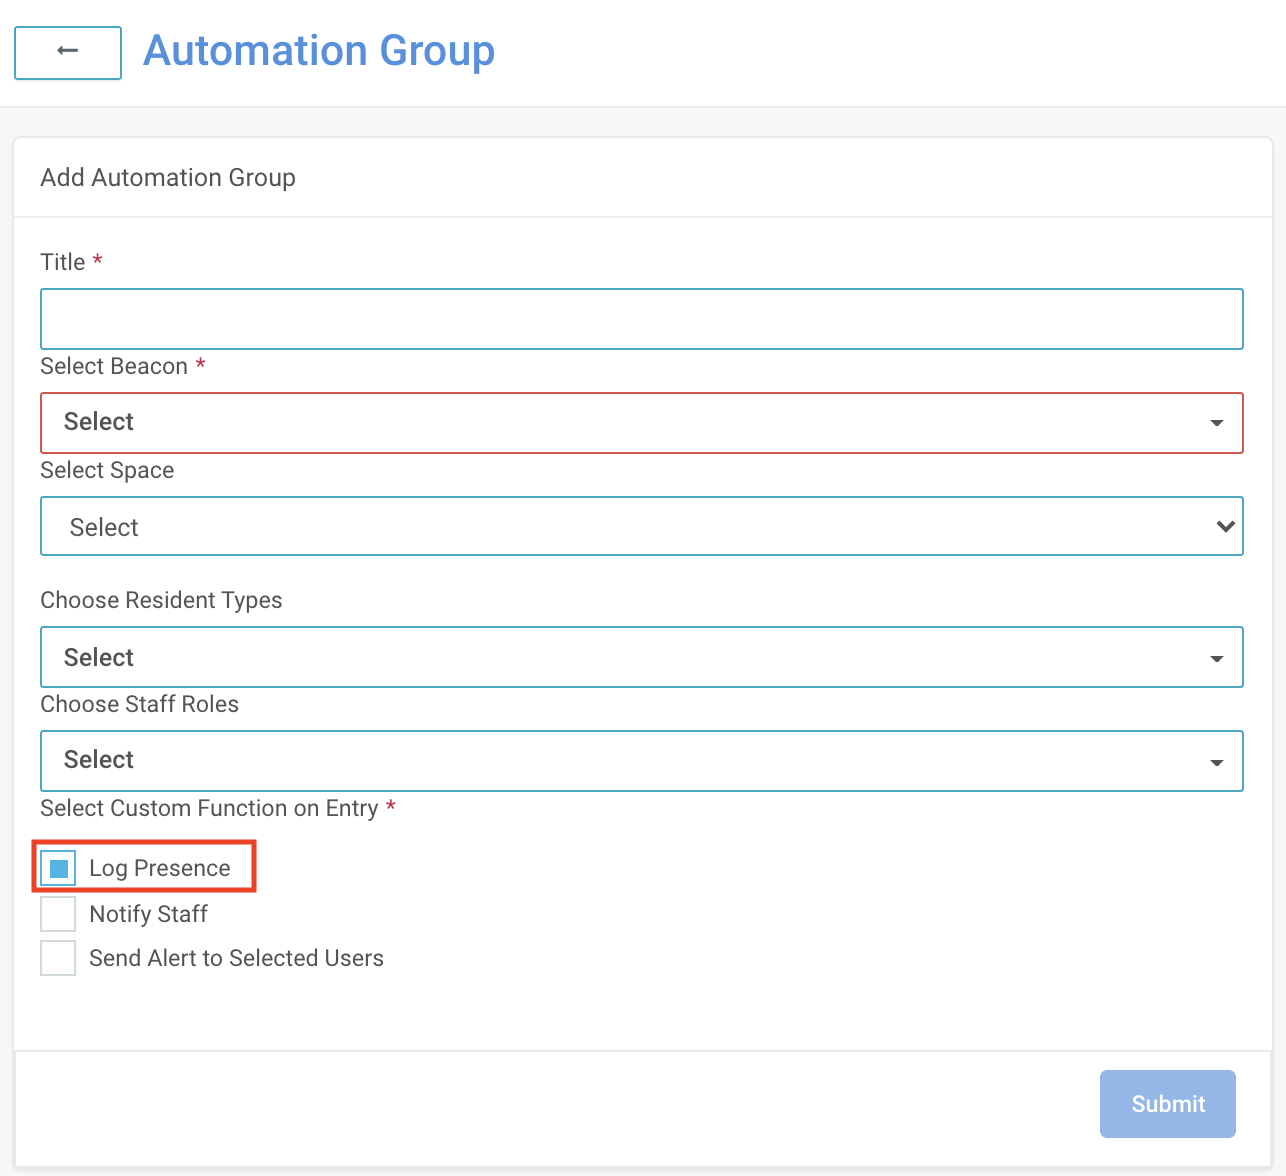Viewport: 1286px width, 1176px height.
Task: Open the Choose Staff Roles dropdown
Action: [620, 761]
